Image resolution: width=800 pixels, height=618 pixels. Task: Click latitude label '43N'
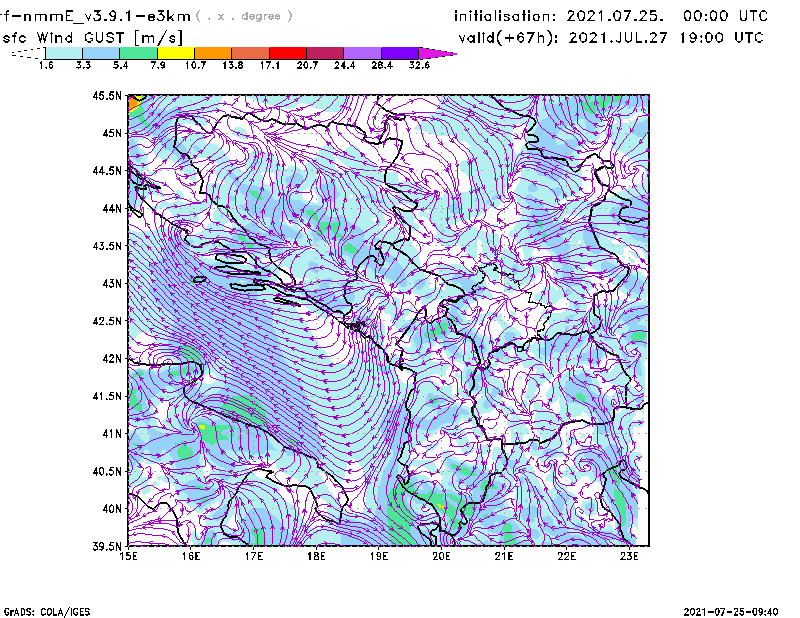tap(112, 283)
